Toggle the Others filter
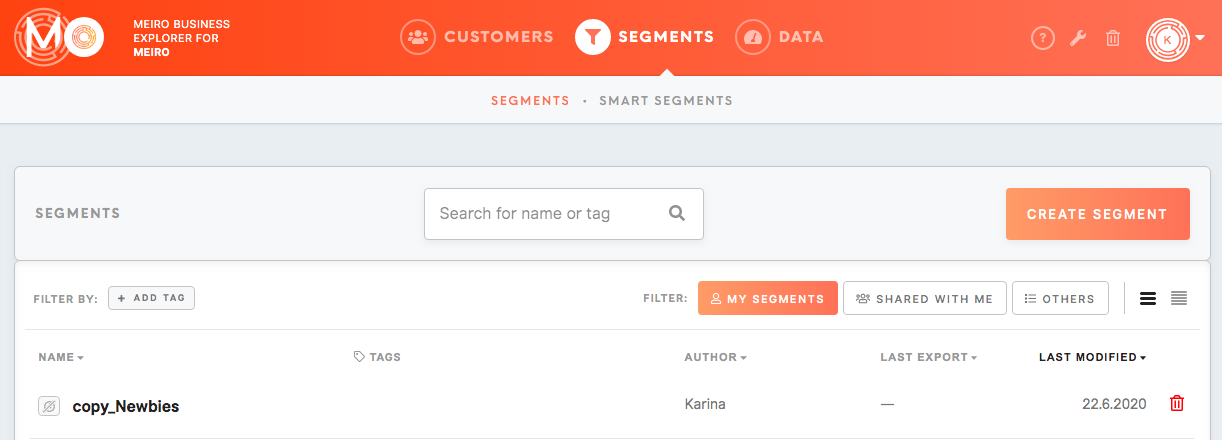Image resolution: width=1222 pixels, height=440 pixels. (x=1060, y=298)
